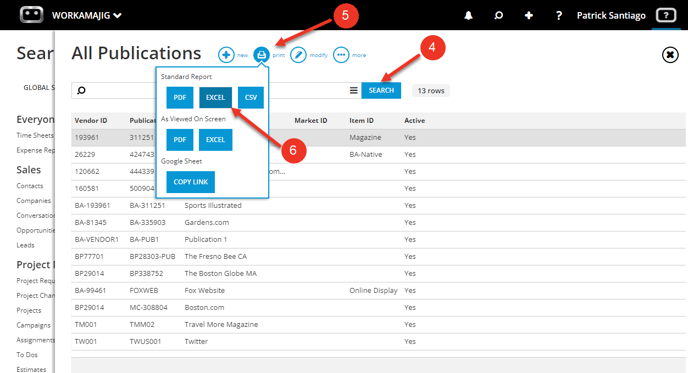
Task: Open help question mark icon
Action: click(x=559, y=16)
